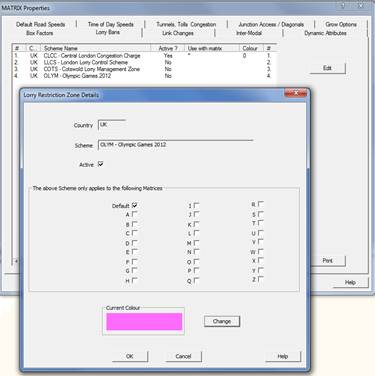This screenshot has height=376, width=375.
Task: Tick matrix A checkbox
Action: (134, 214)
